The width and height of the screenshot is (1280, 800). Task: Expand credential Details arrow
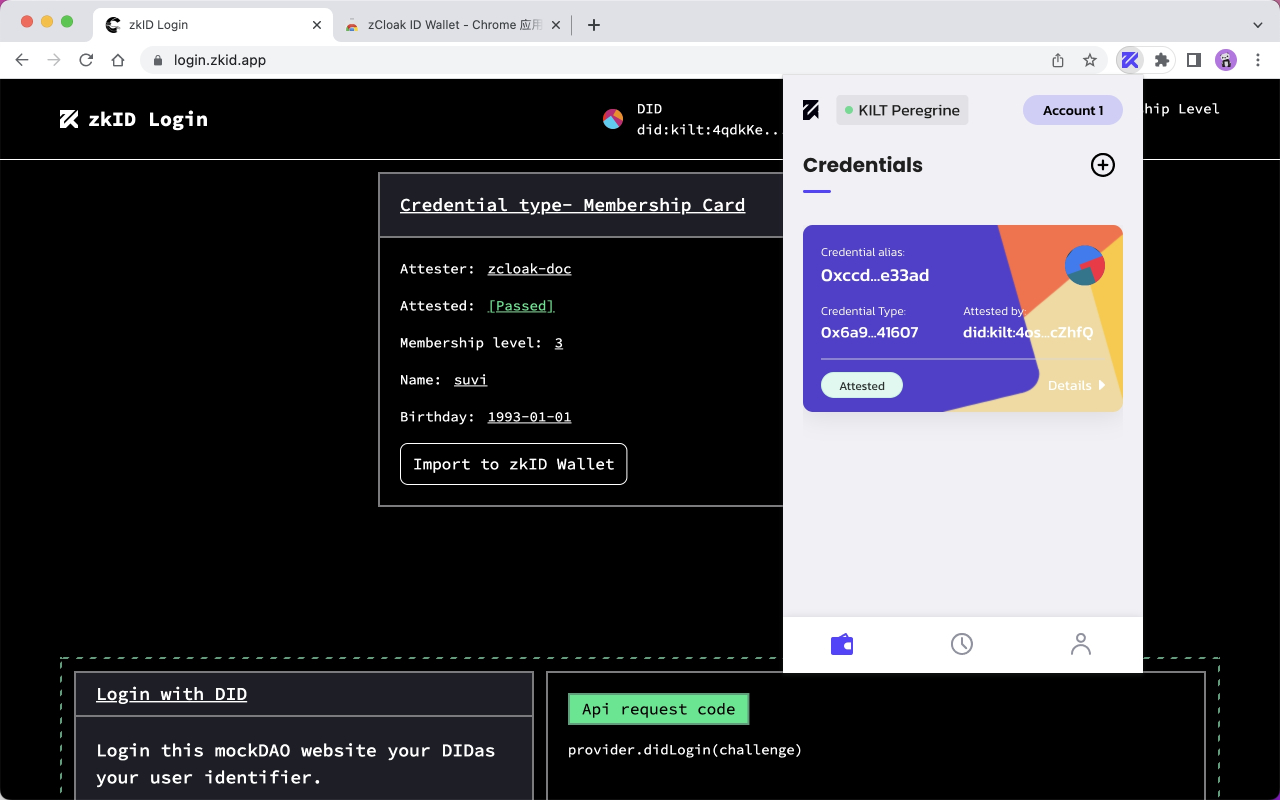1076,385
